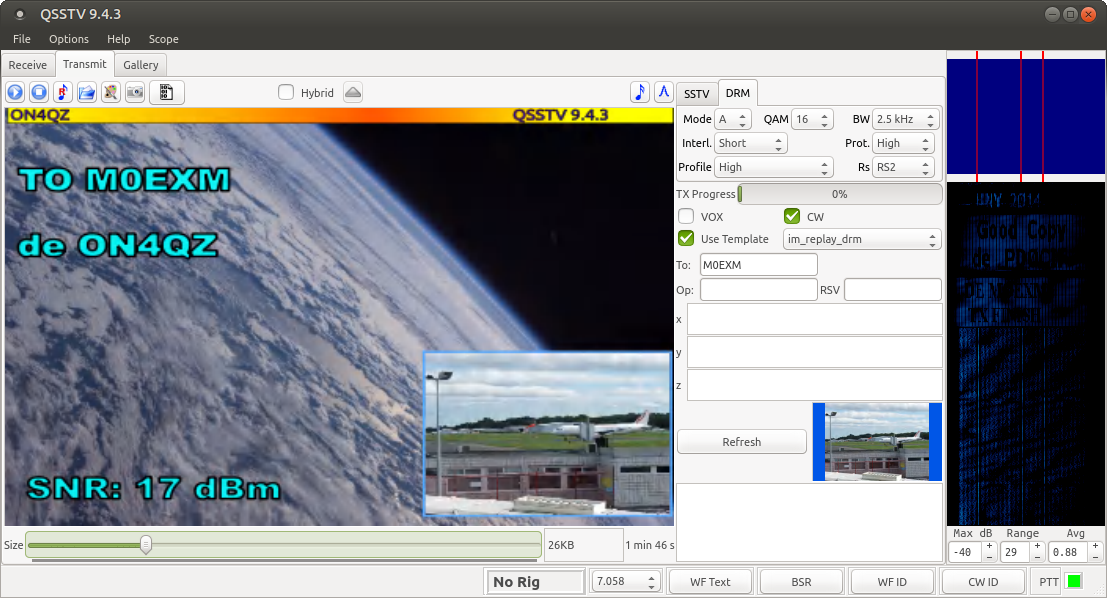Click the upload eject icon beside Hybrid
Image resolution: width=1107 pixels, height=598 pixels.
coord(352,92)
